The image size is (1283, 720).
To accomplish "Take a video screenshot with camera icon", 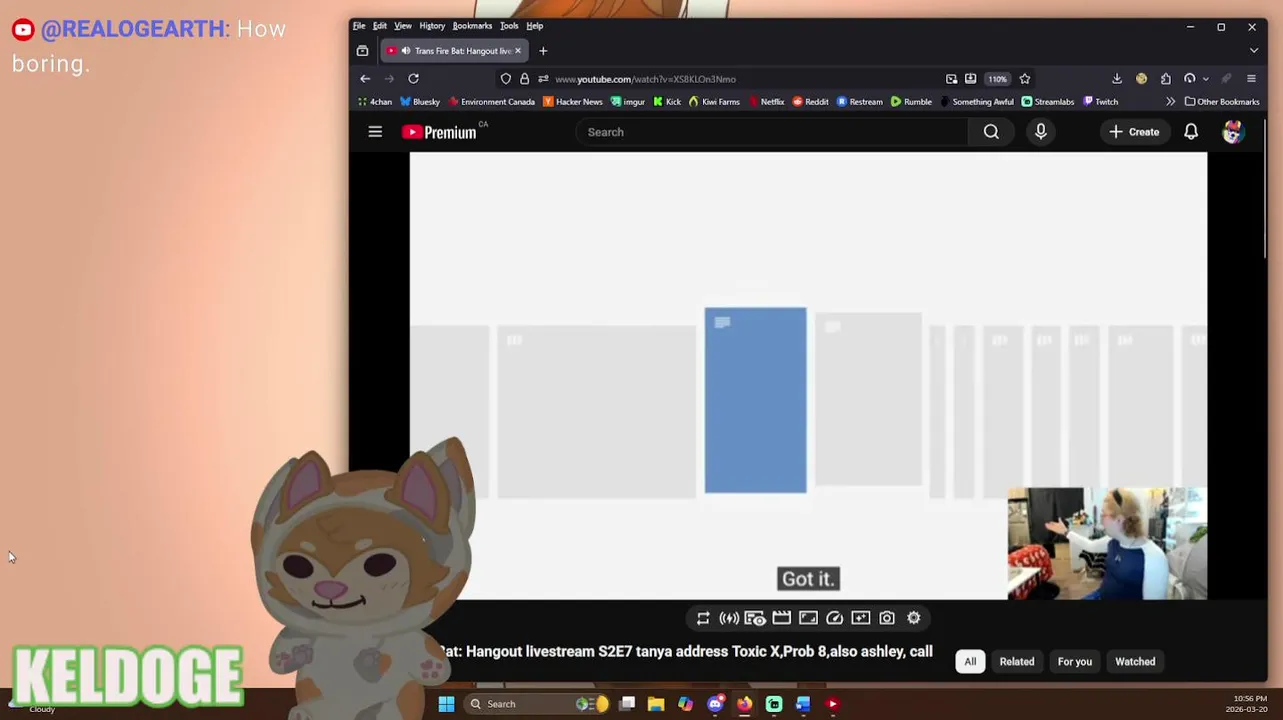I will pyautogui.click(x=887, y=618).
